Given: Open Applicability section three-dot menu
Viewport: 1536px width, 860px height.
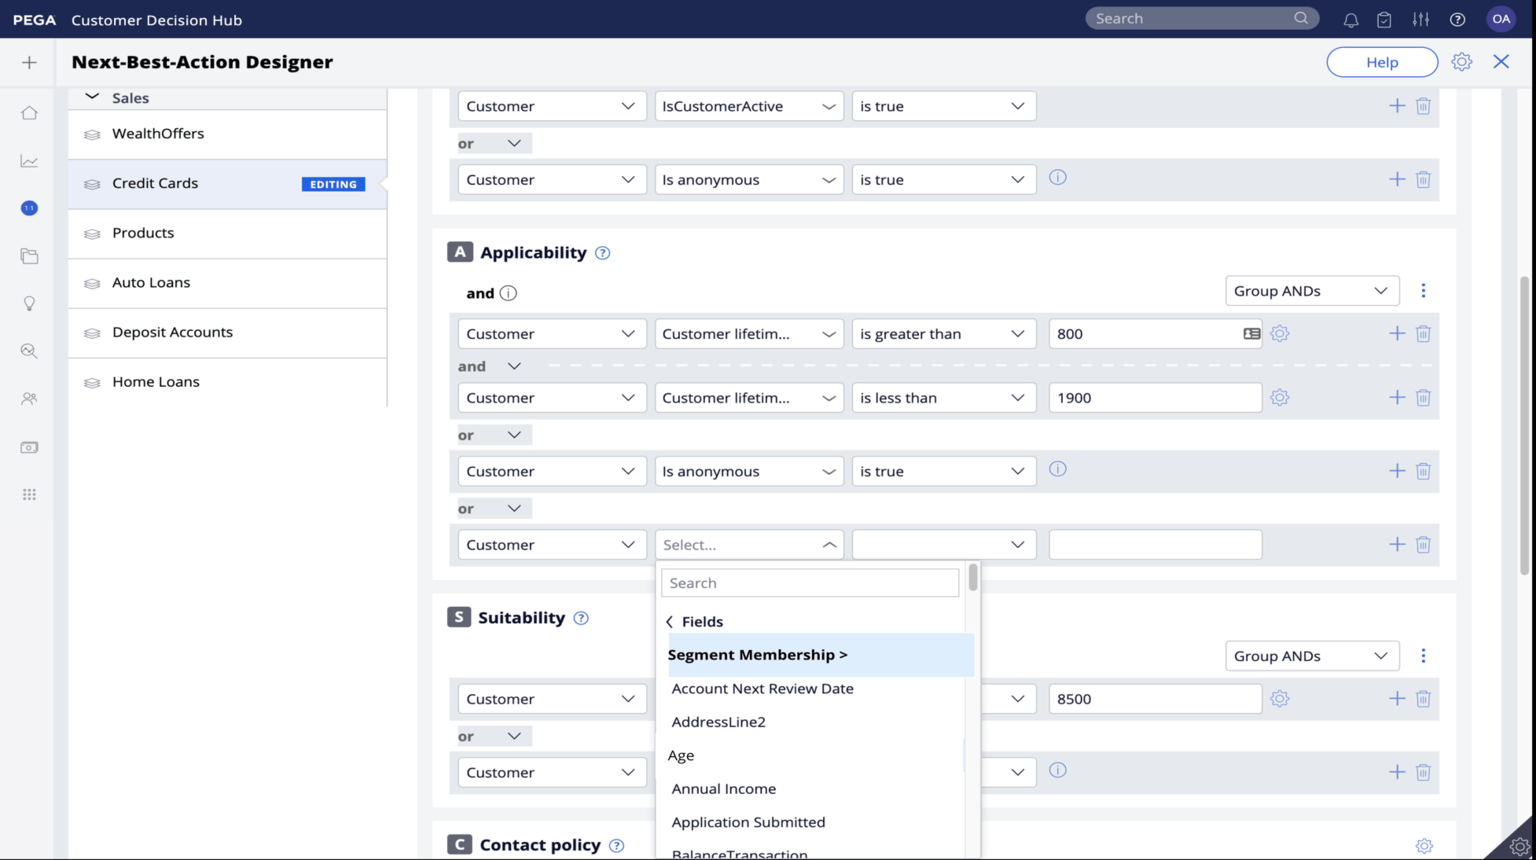Looking at the screenshot, I should [x=1423, y=291].
